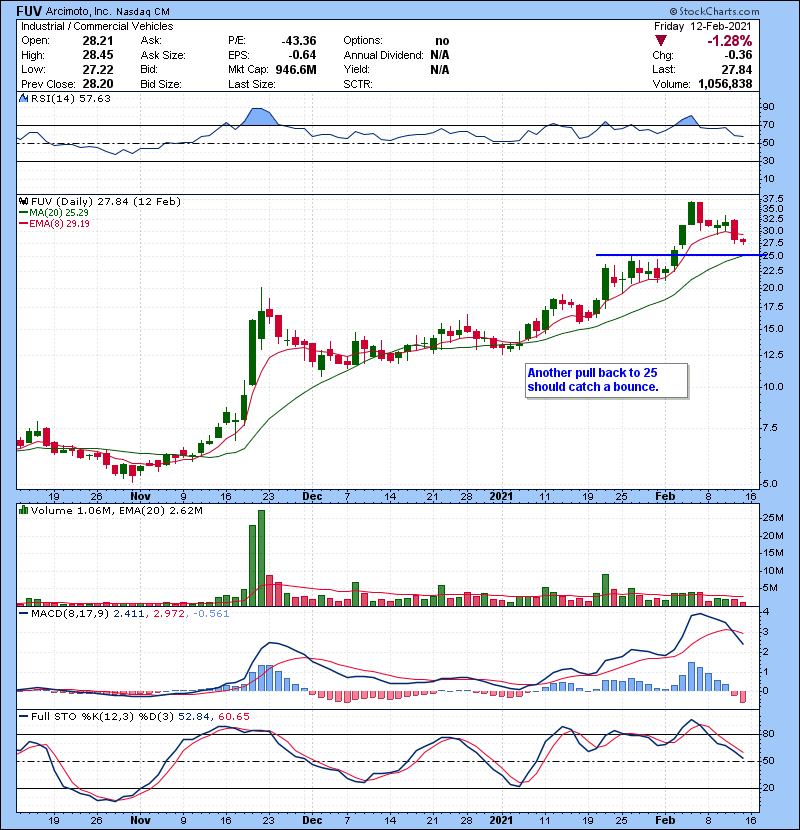Click the 37.5 label on the price axis

(772, 199)
